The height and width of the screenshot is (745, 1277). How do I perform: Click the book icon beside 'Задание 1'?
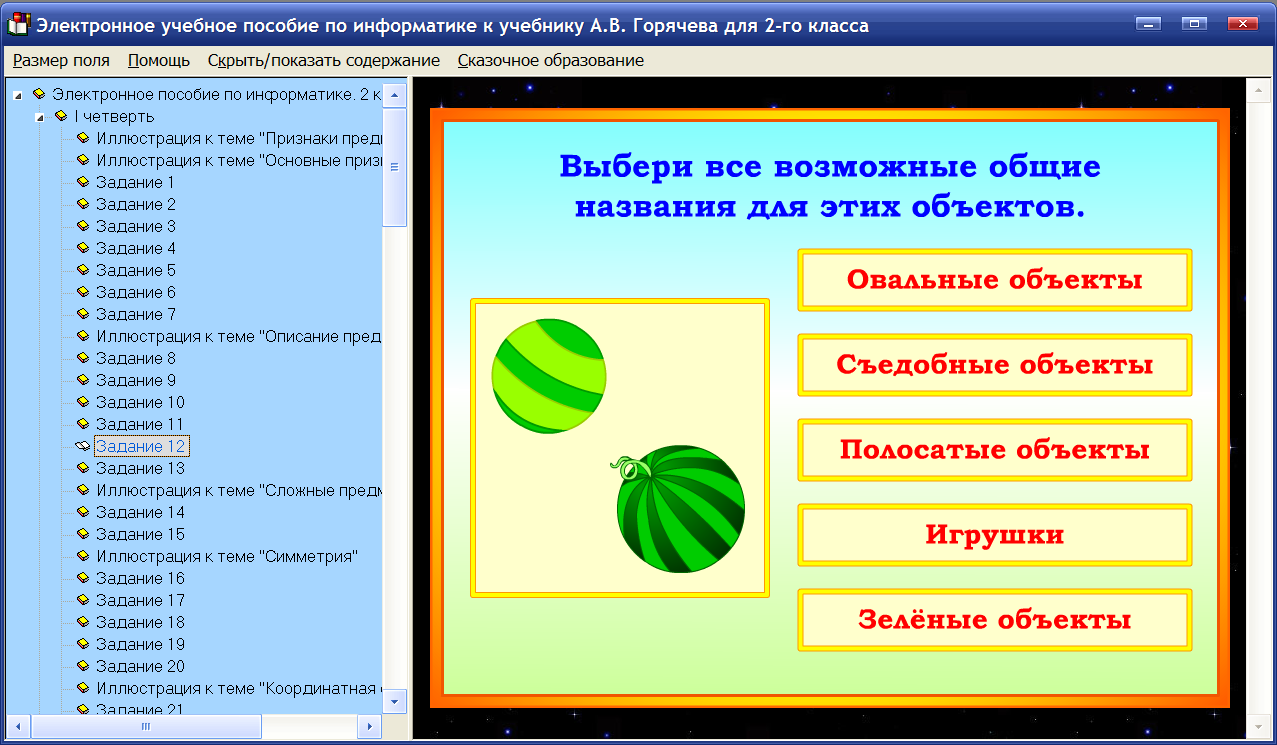click(x=82, y=182)
